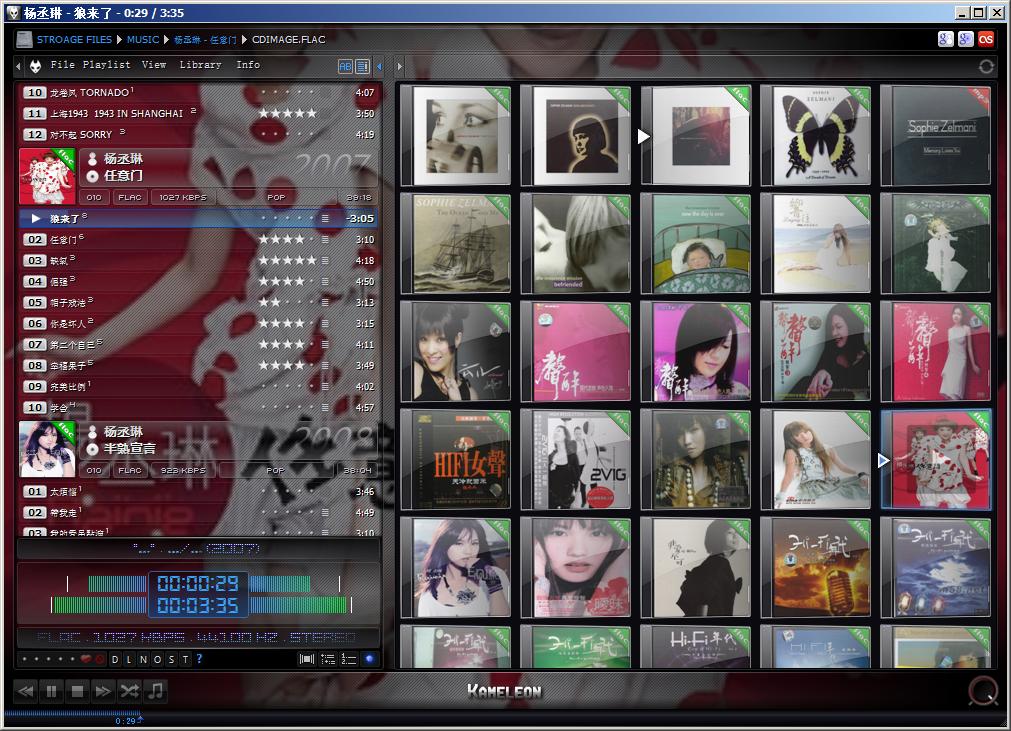The width and height of the screenshot is (1011, 731).
Task: Go to MUSIC breadcrumb folder
Action: click(x=142, y=39)
